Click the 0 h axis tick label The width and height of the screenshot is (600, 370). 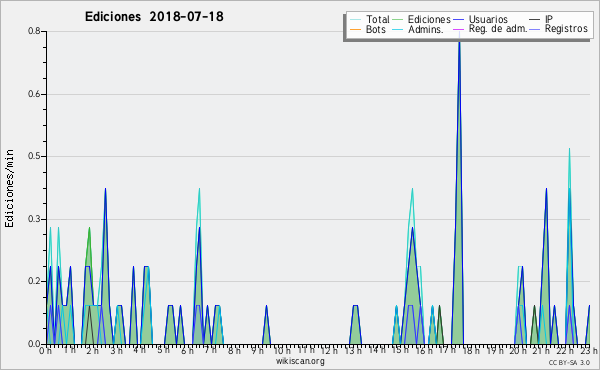(x=46, y=350)
